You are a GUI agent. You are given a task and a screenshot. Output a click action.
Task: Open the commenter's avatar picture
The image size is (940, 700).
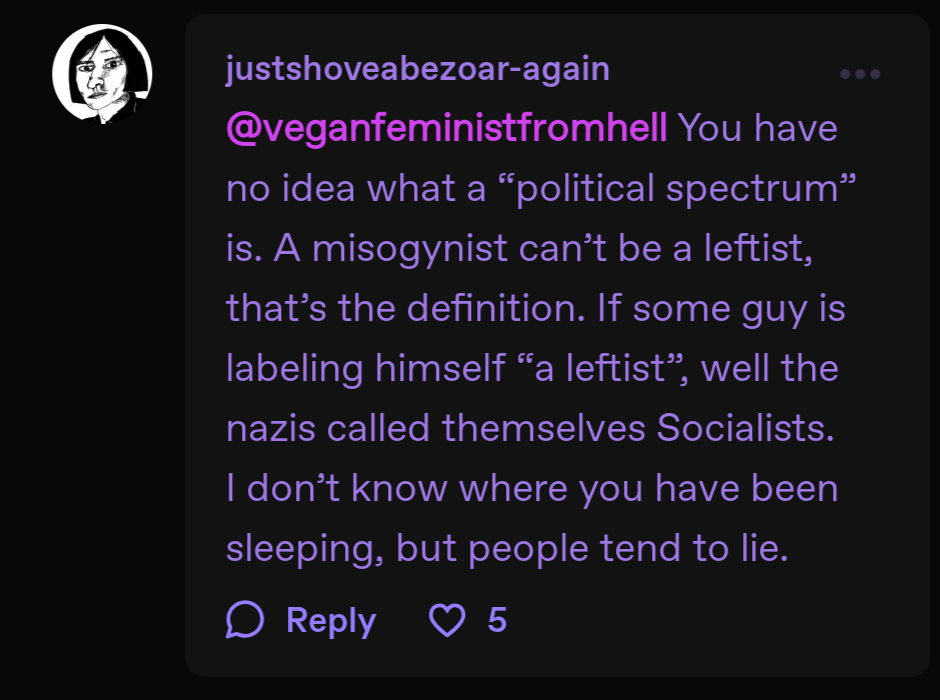pyautogui.click(x=102, y=74)
